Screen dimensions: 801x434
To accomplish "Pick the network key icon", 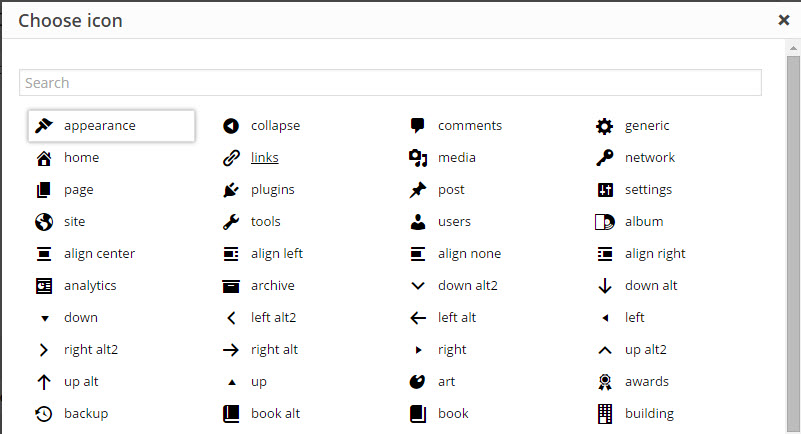I will (605, 158).
